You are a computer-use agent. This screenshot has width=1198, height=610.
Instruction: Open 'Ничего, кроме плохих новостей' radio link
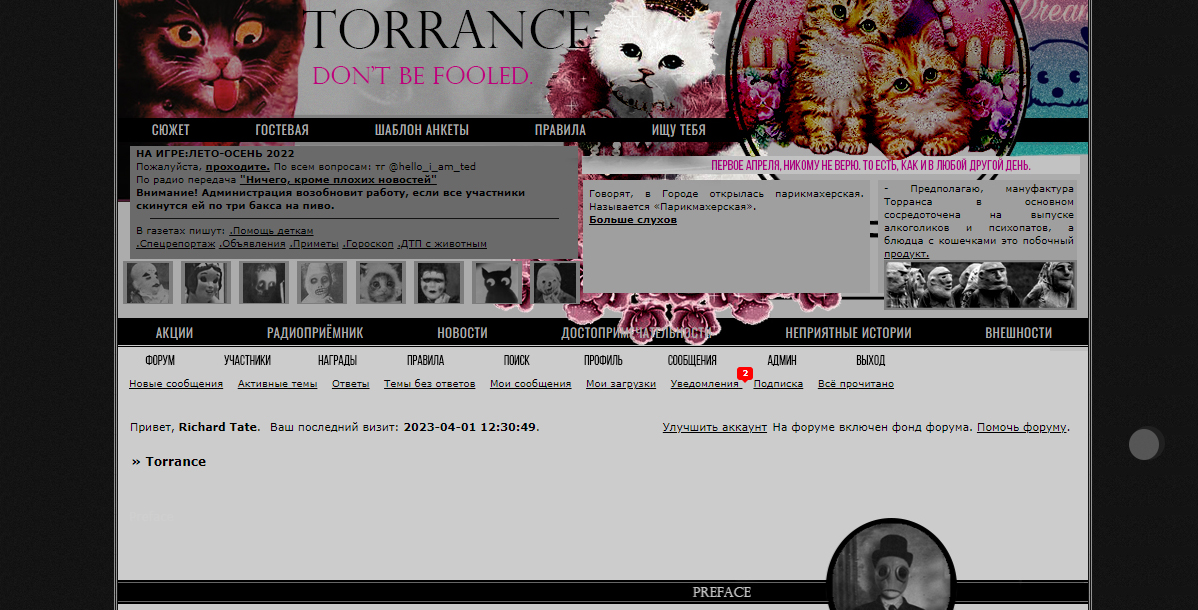(x=338, y=180)
